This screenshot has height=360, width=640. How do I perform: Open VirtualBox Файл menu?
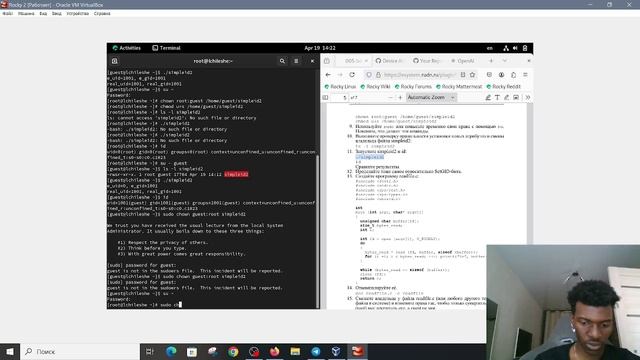tap(8, 13)
